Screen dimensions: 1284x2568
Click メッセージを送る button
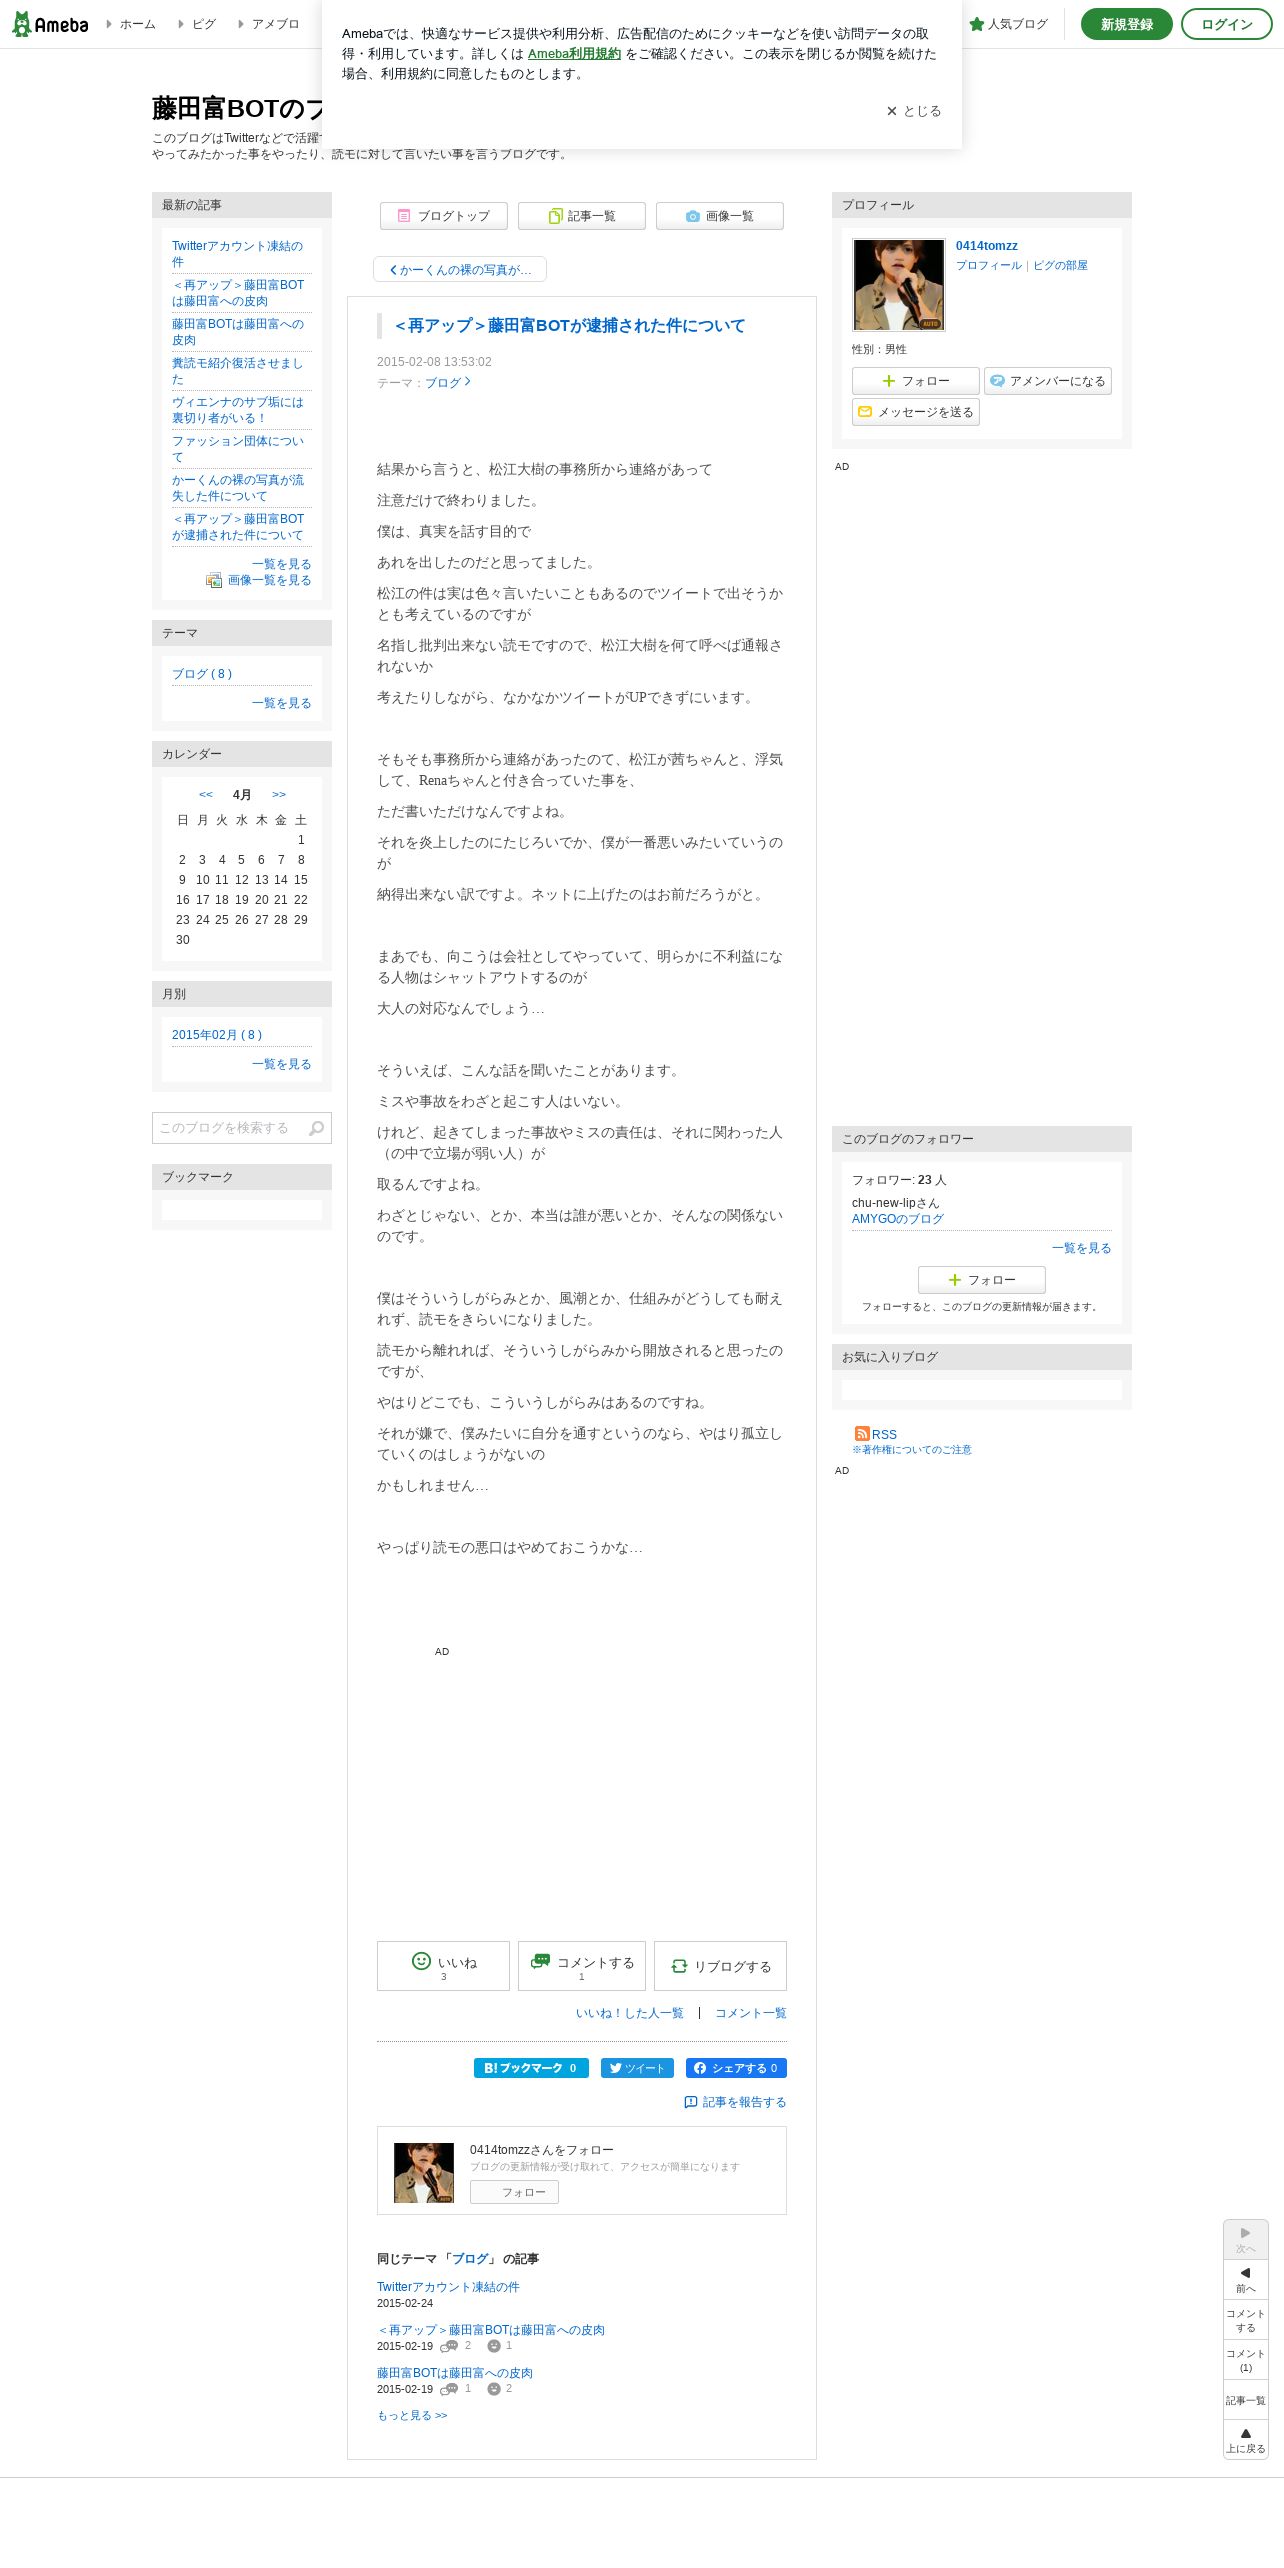pos(915,412)
